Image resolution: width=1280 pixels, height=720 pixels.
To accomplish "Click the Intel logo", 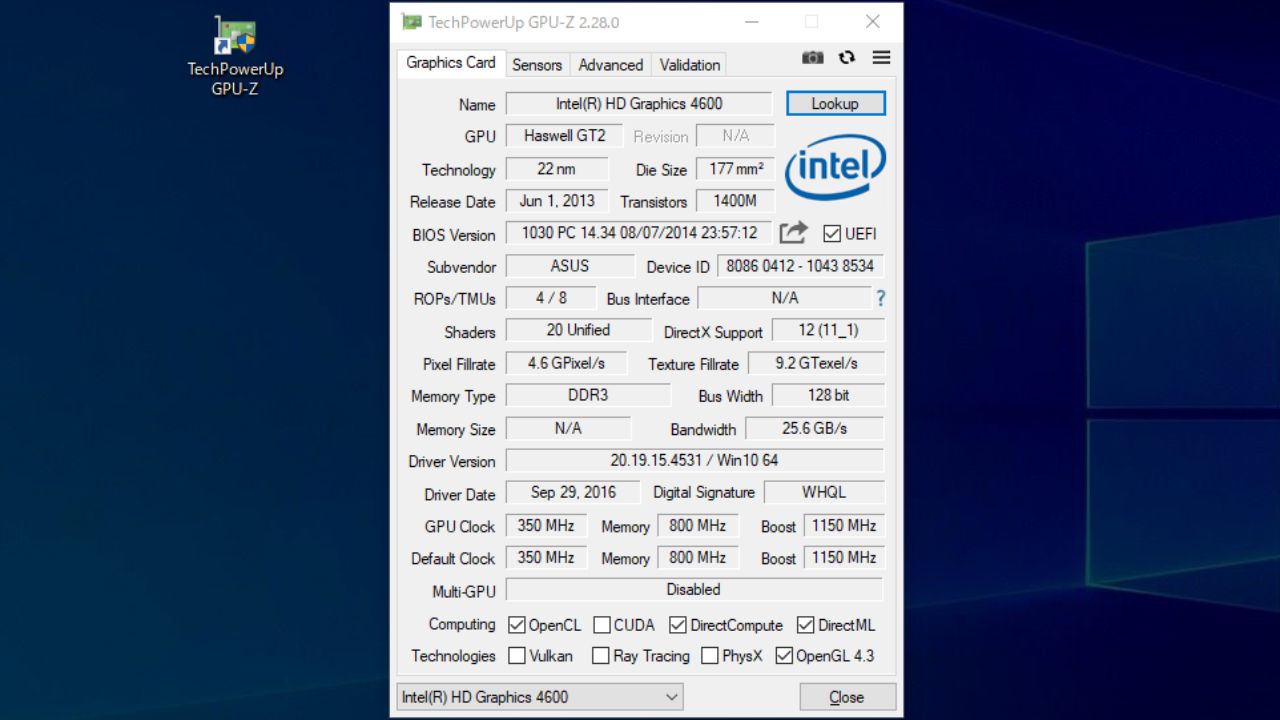I will (x=835, y=167).
